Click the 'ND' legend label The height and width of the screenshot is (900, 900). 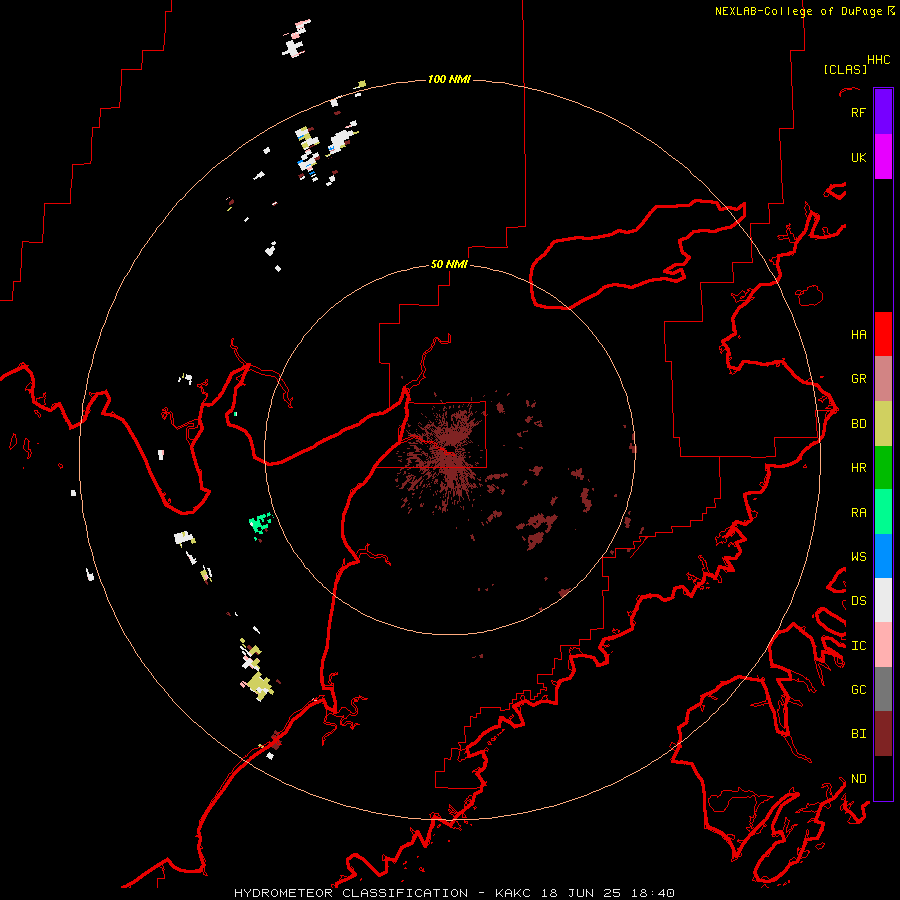click(858, 778)
